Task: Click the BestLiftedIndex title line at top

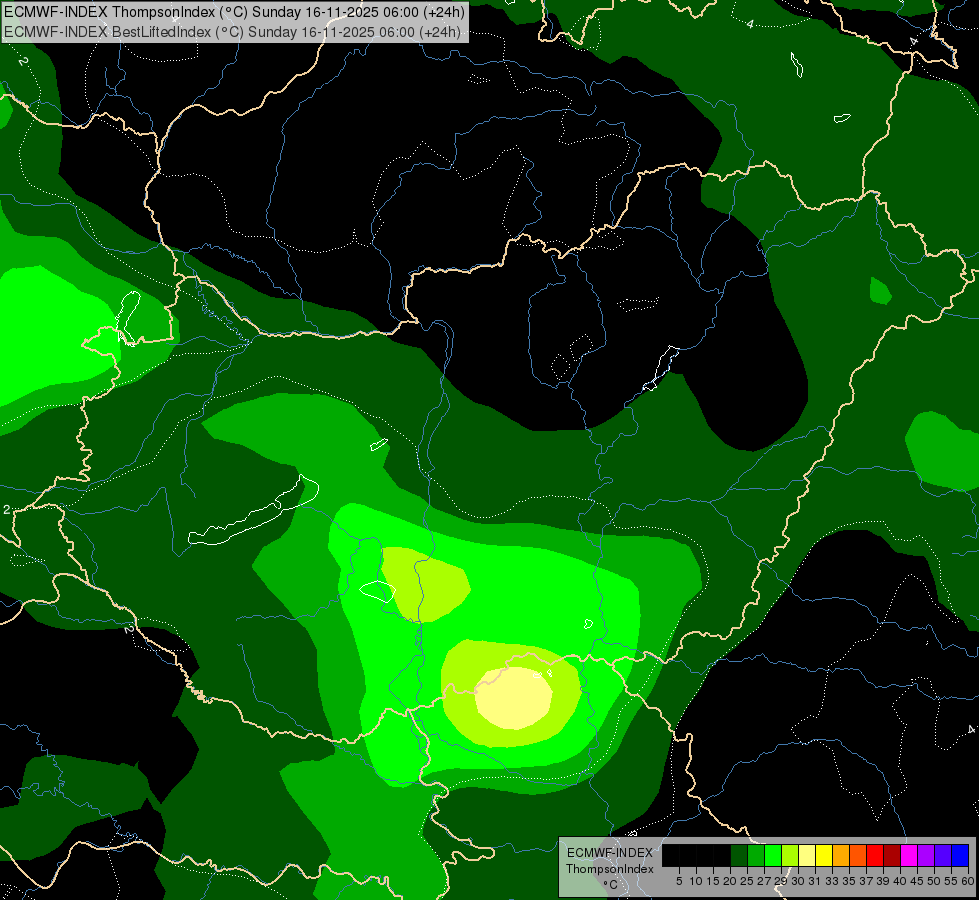Action: tap(232, 32)
